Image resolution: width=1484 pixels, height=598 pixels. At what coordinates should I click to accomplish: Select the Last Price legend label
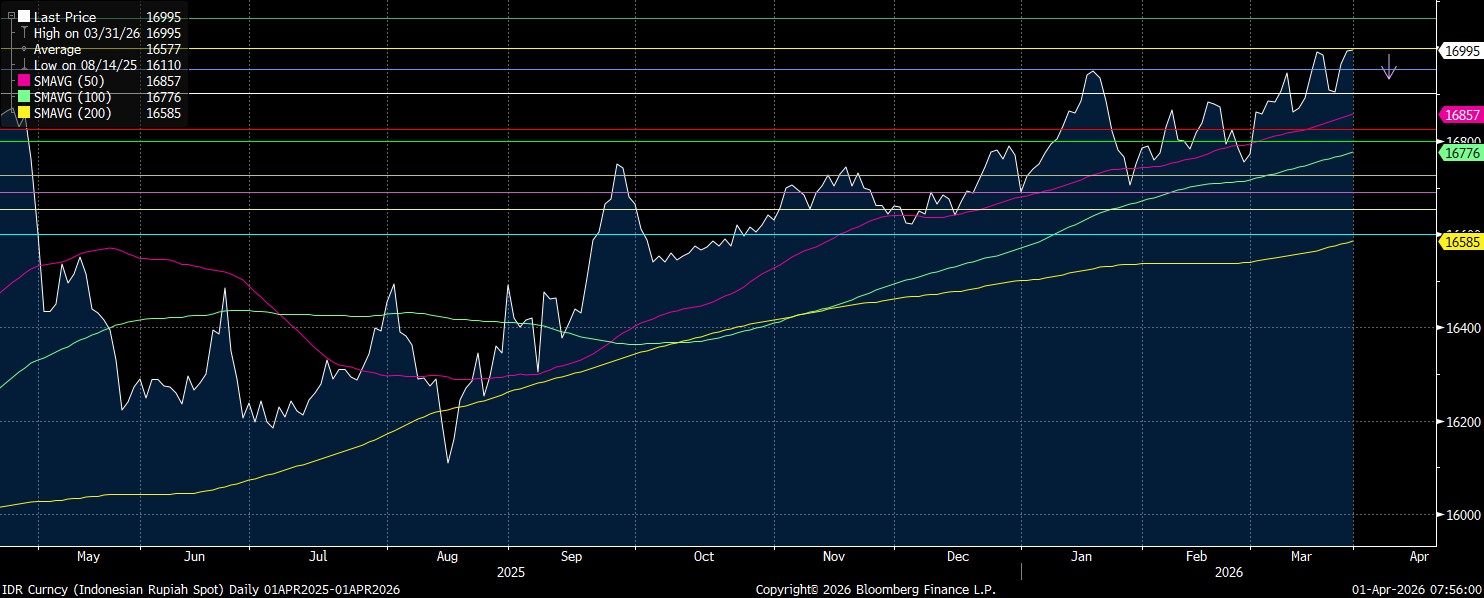[65, 17]
